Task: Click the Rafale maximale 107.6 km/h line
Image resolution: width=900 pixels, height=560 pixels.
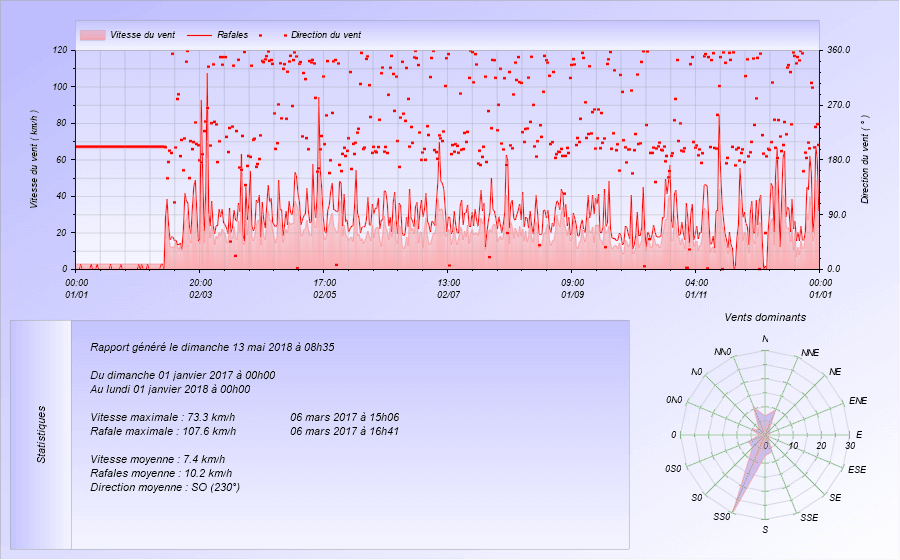Action: 163,431
